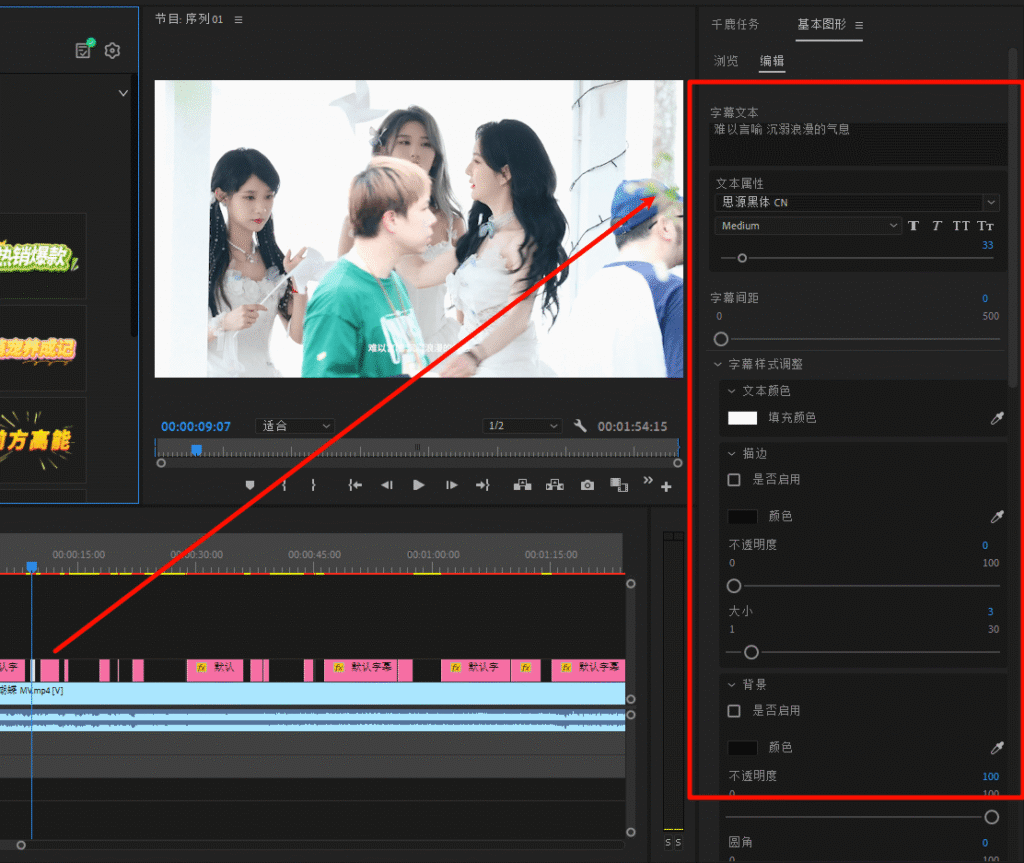Click the uppercase TT formatting icon

click(961, 226)
